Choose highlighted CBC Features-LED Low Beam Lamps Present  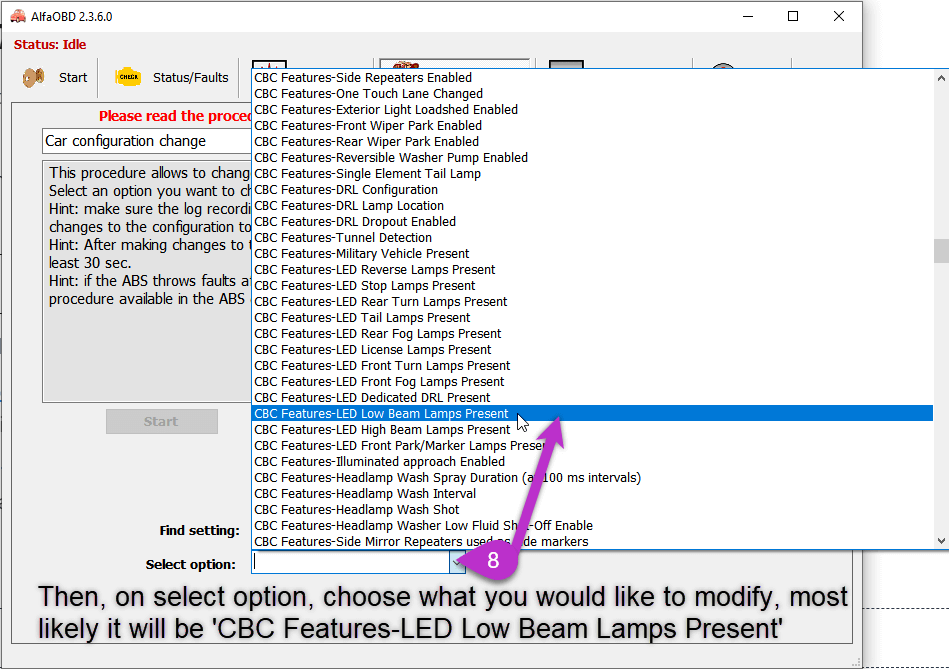pyautogui.click(x=592, y=414)
